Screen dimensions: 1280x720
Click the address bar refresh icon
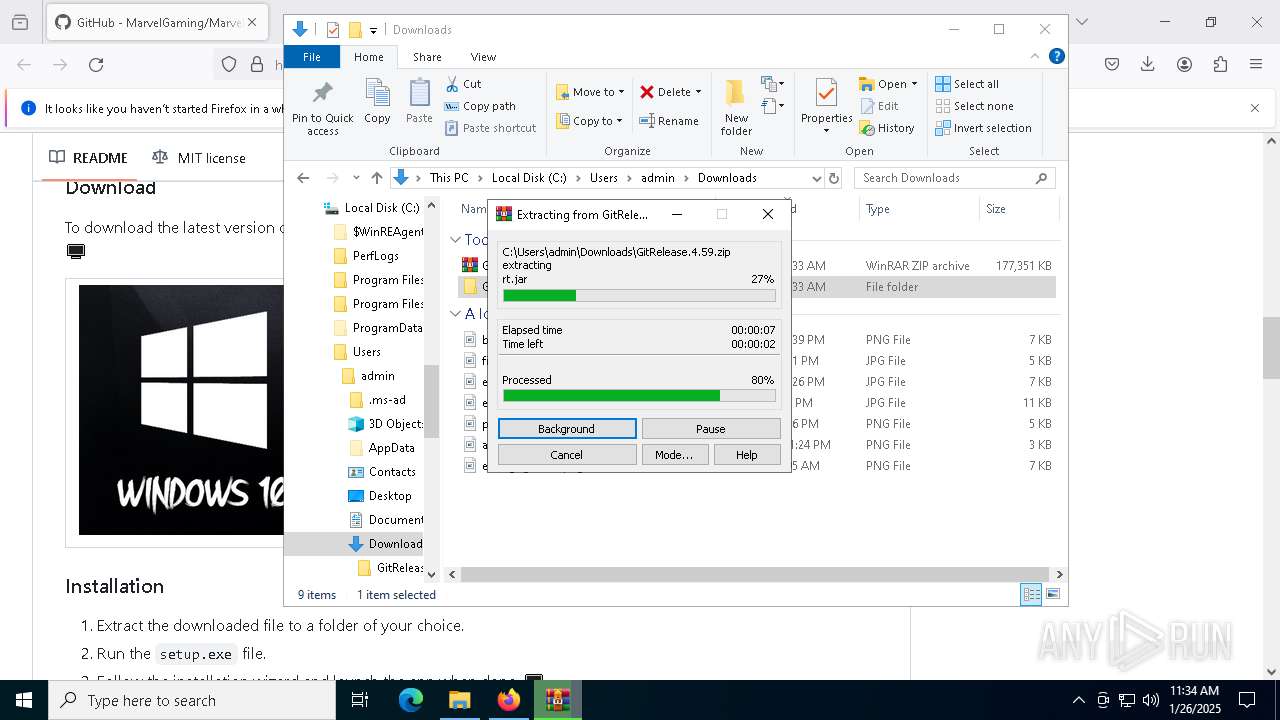click(x=835, y=178)
